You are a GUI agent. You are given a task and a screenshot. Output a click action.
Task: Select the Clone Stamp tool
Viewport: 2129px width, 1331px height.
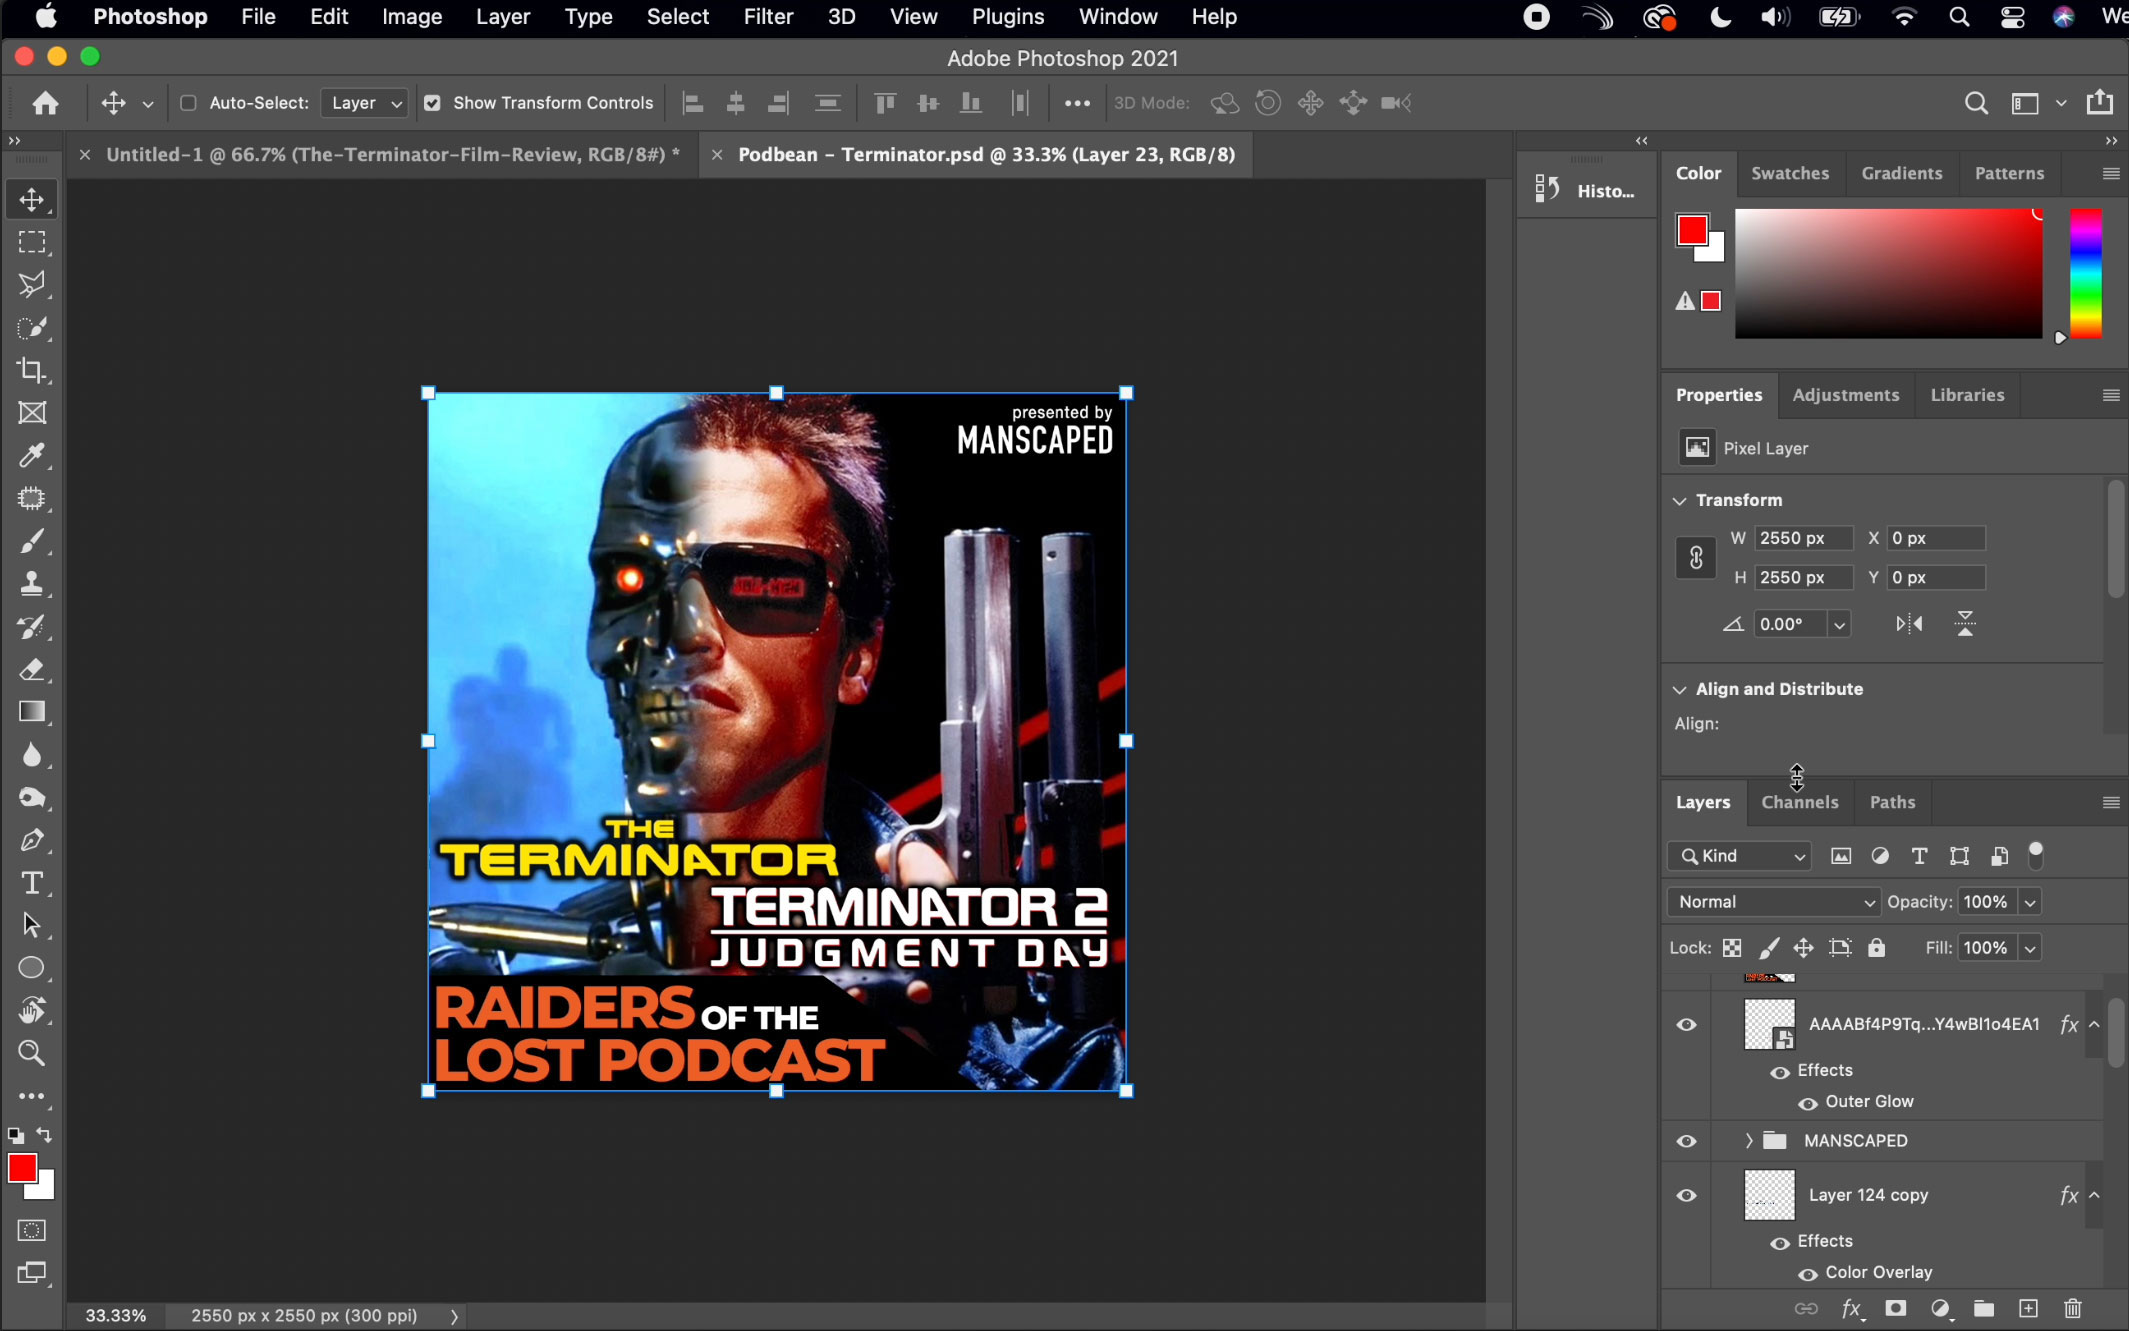point(32,584)
